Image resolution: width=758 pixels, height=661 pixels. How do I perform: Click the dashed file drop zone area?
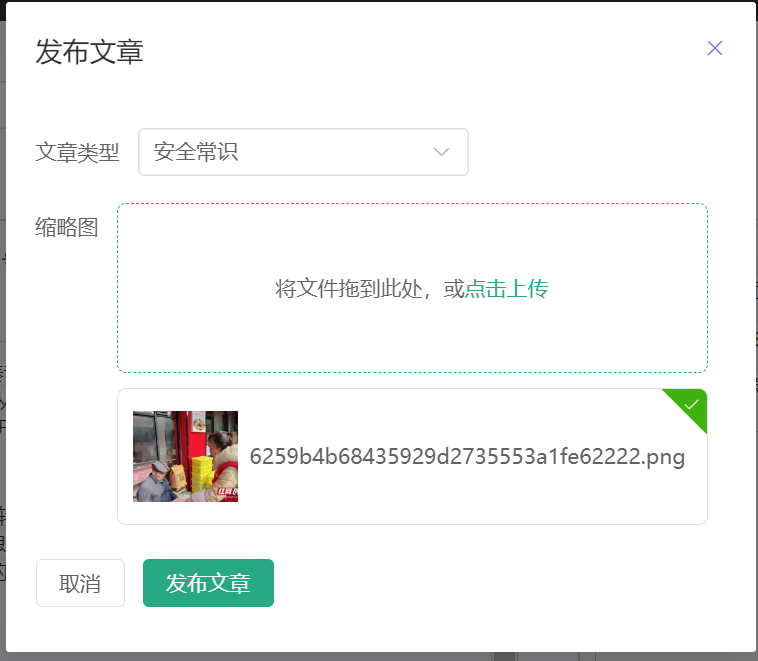pos(412,288)
